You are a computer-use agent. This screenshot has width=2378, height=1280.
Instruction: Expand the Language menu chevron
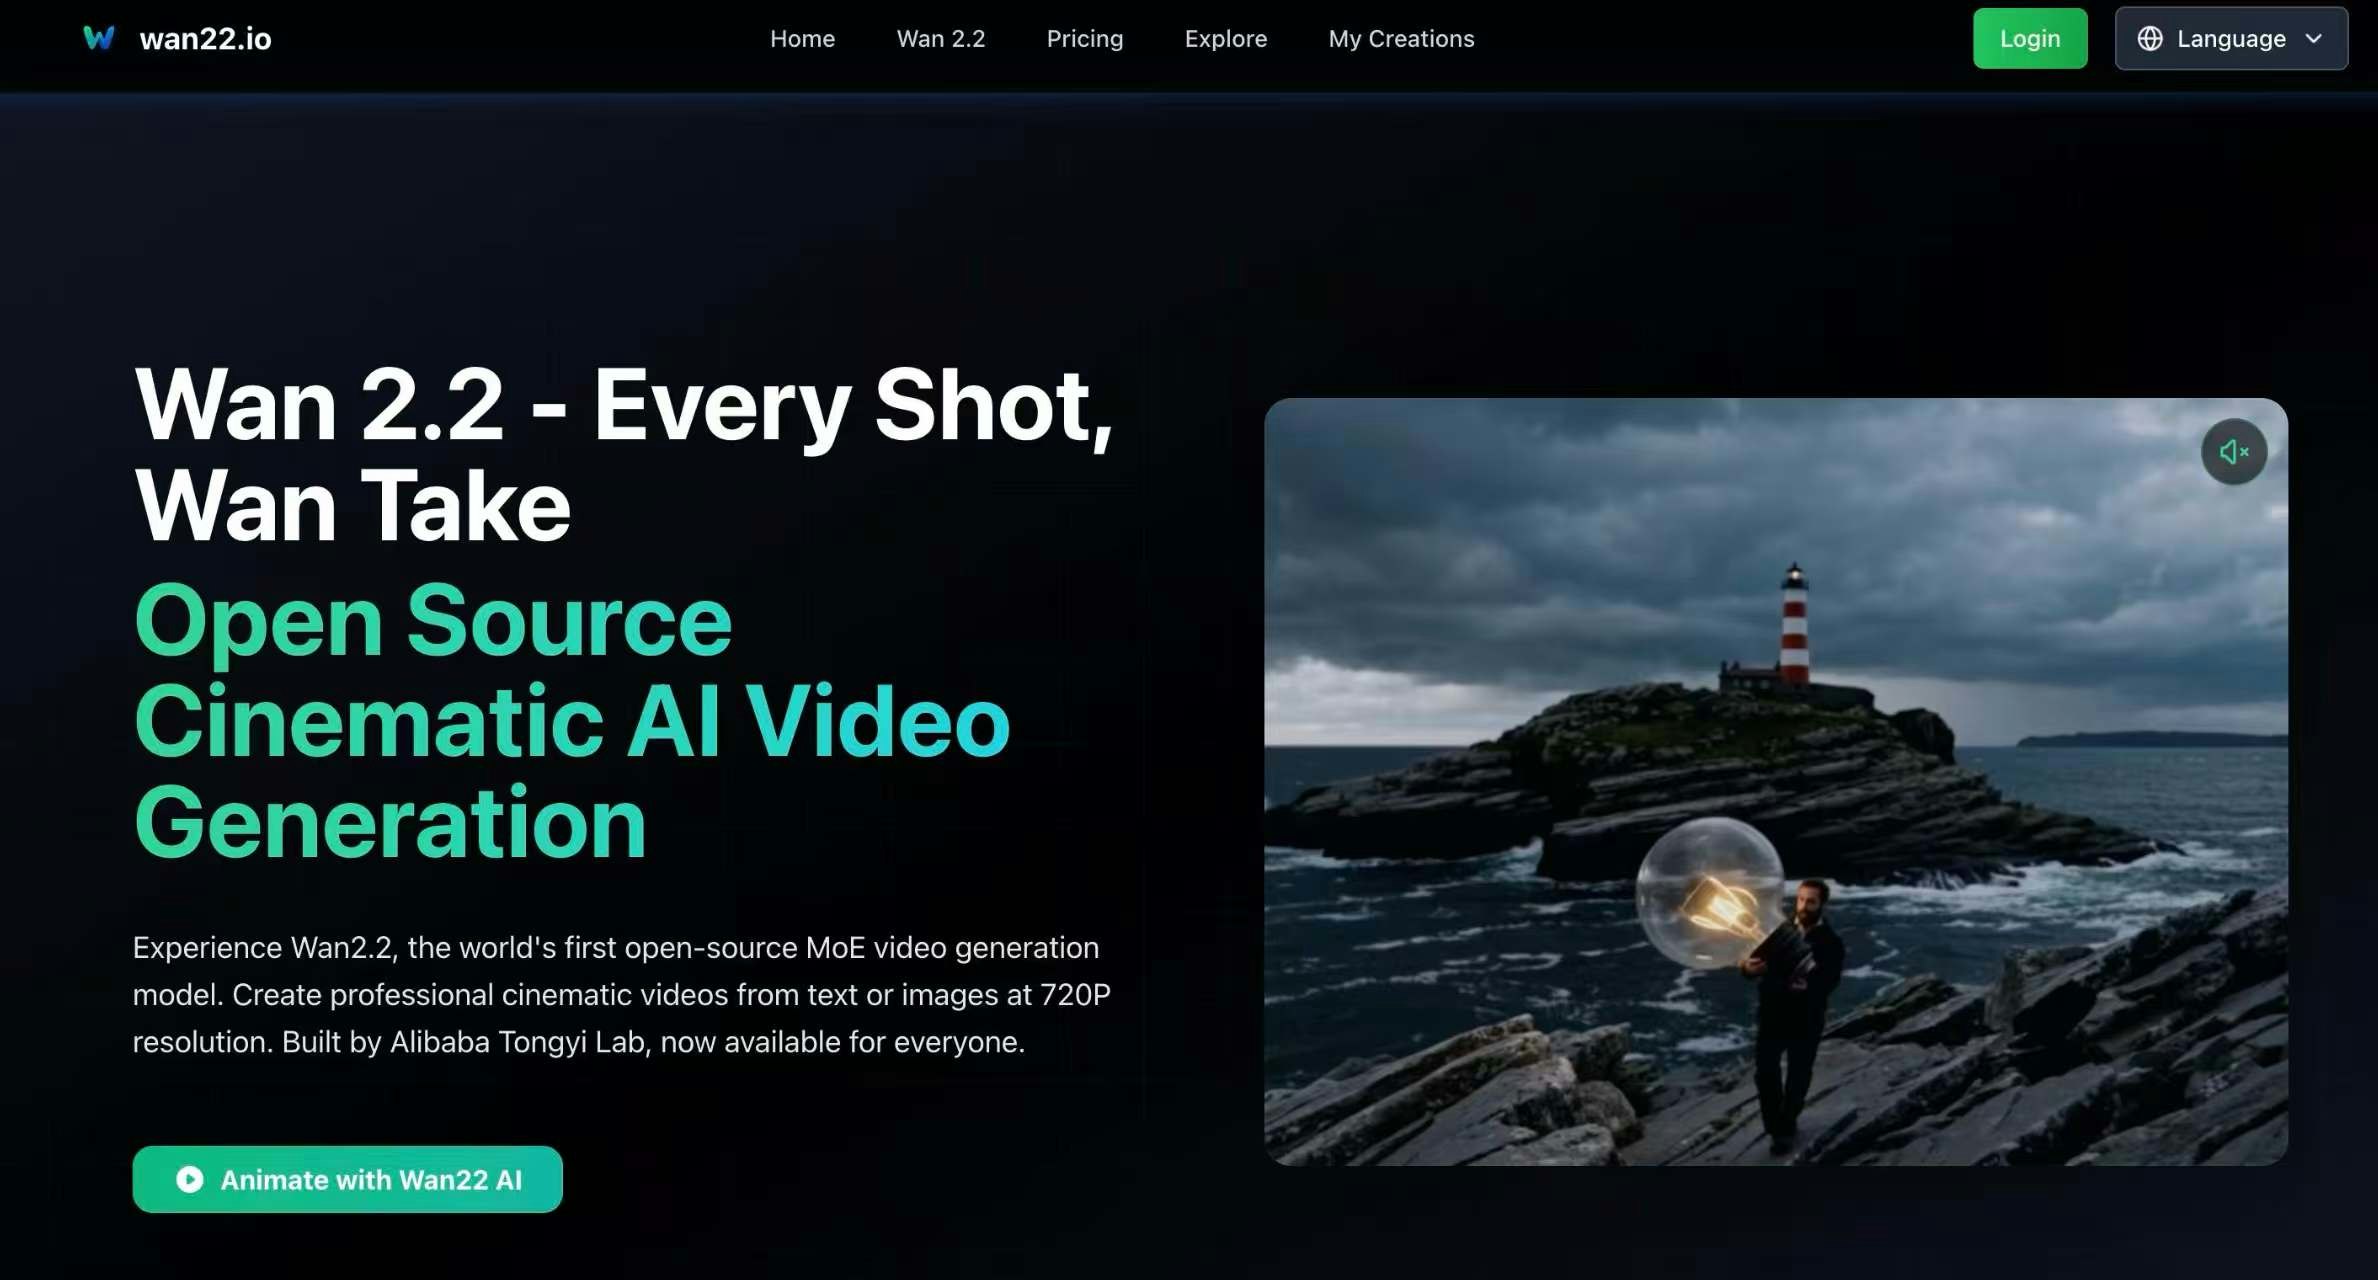pyautogui.click(x=2313, y=38)
